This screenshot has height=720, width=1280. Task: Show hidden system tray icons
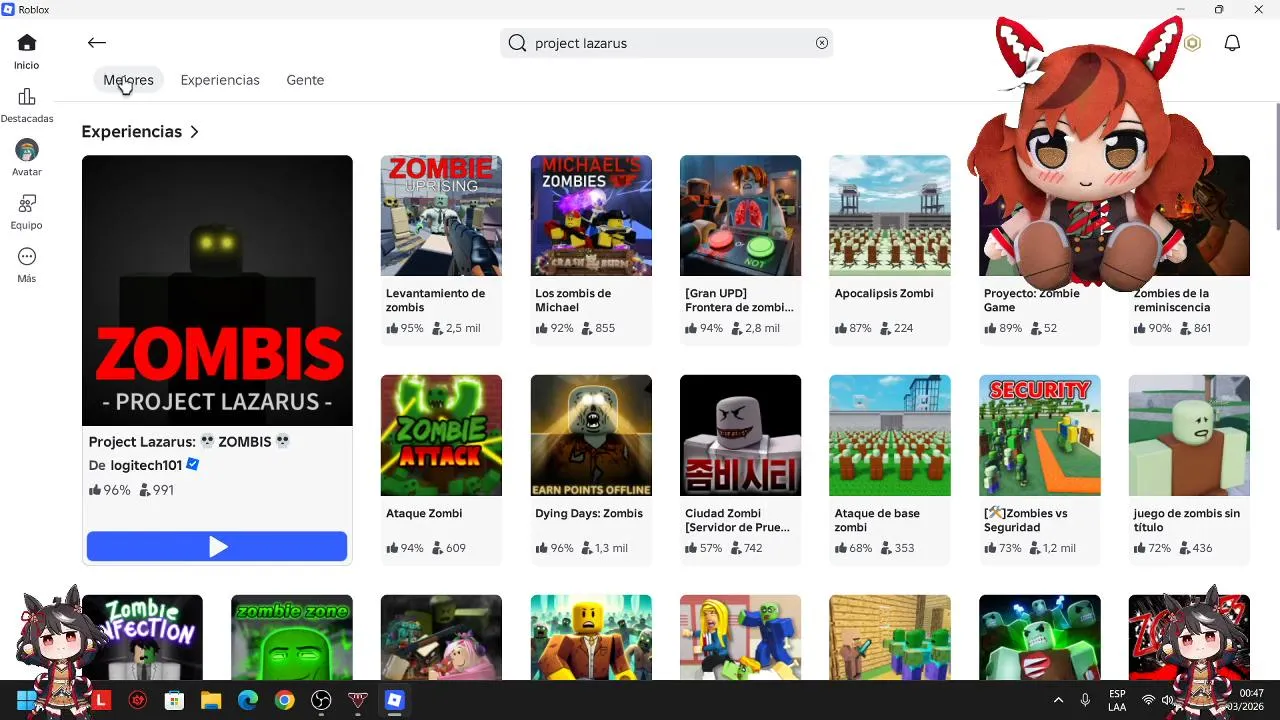[1058, 700]
